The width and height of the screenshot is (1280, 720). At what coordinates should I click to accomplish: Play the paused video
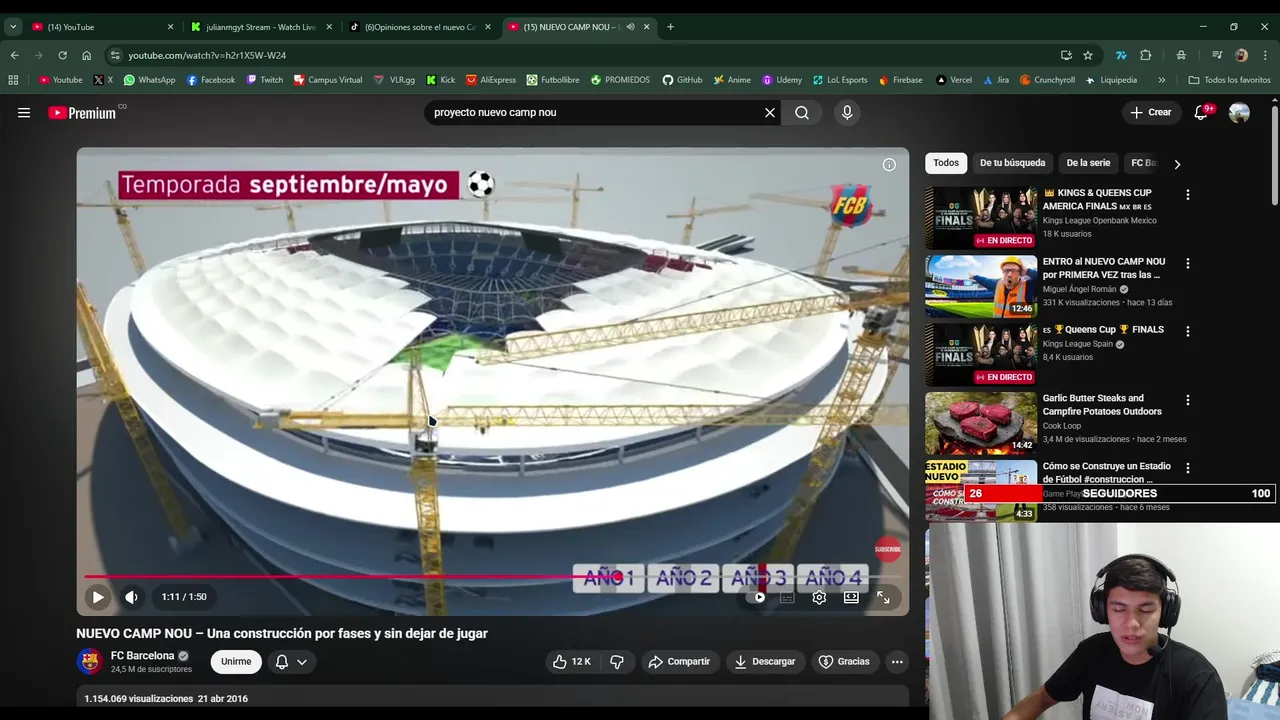click(98, 597)
